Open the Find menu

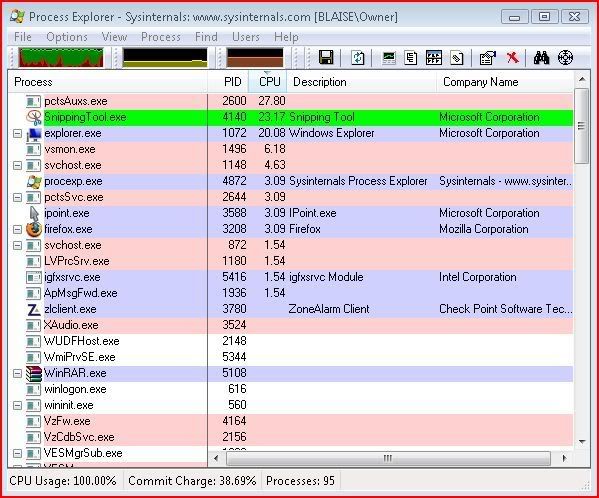tap(206, 37)
